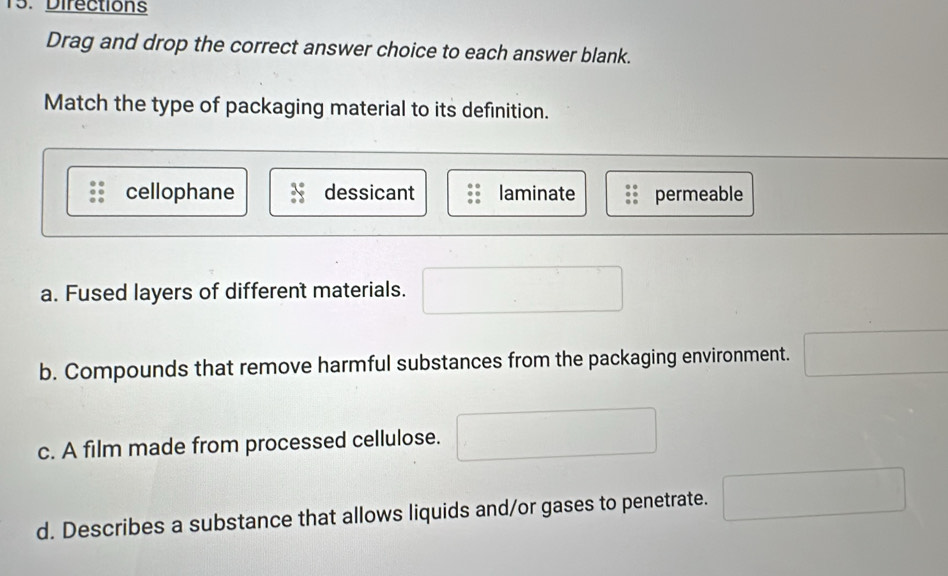The width and height of the screenshot is (948, 576).
Task: Select the word cellophane in the answer choices
Action: click(x=180, y=192)
